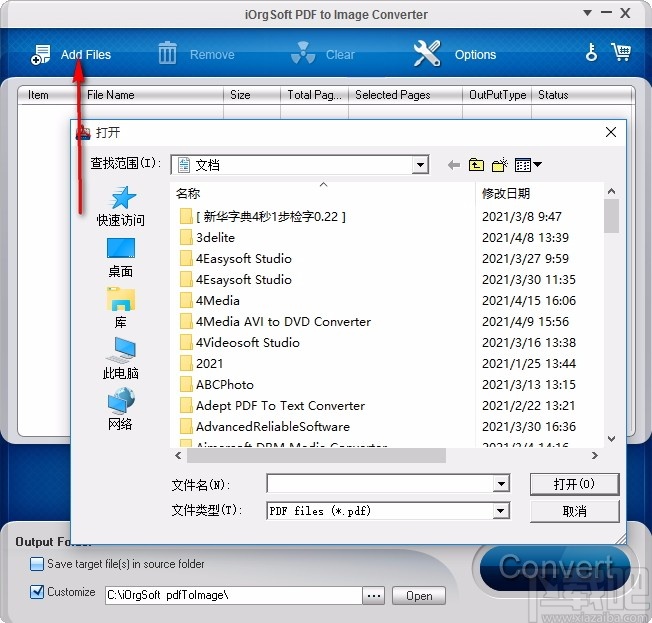The width and height of the screenshot is (652, 623).
Task: Open the converter's dropdown menu triangle in title bar
Action: [587, 13]
